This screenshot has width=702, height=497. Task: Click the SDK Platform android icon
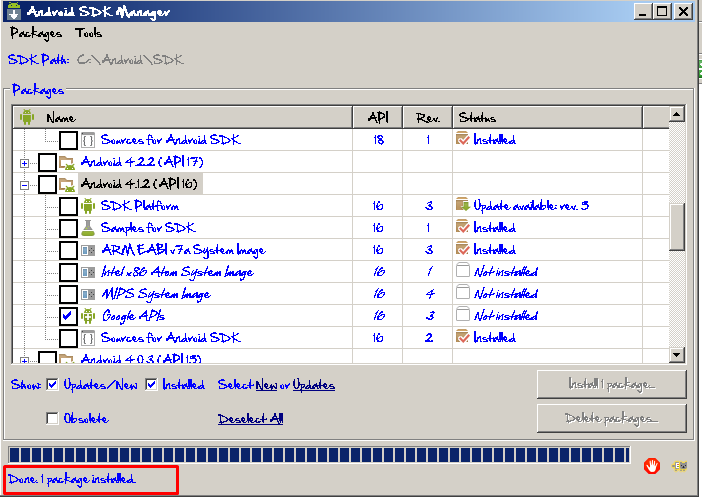click(88, 206)
